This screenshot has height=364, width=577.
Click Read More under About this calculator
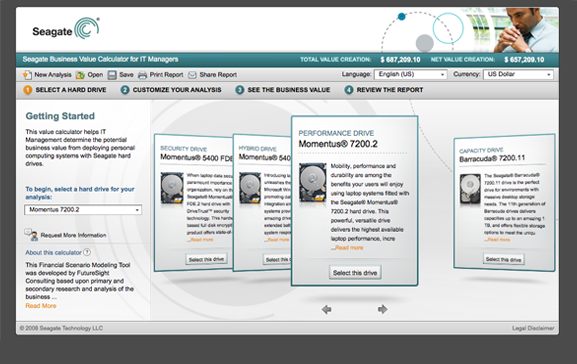point(41,306)
